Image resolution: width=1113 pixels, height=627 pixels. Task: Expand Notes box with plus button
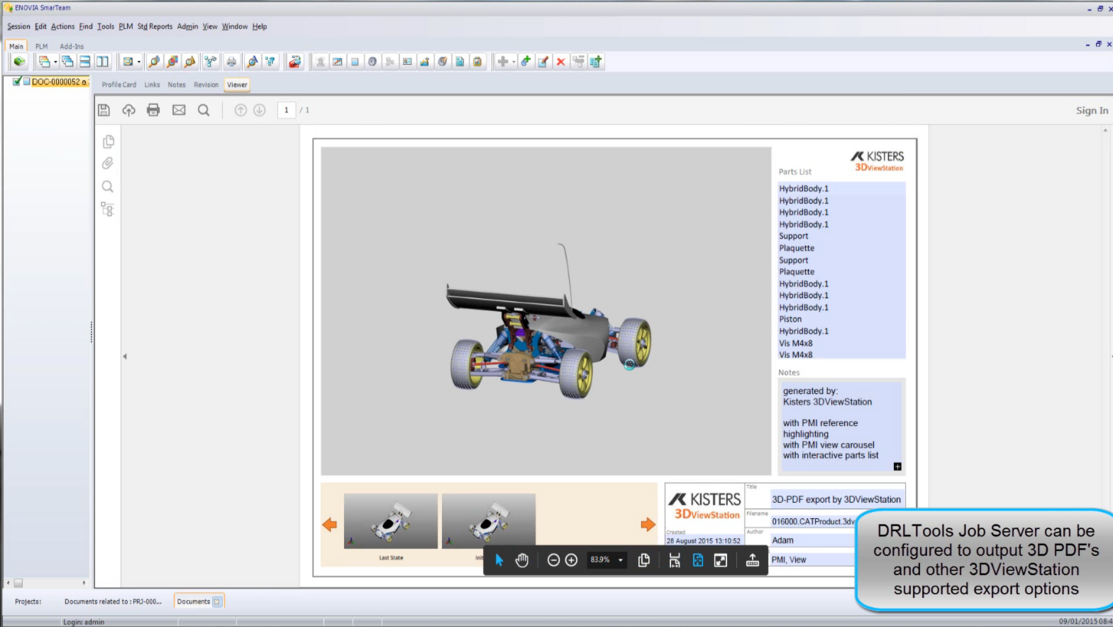coord(897,467)
